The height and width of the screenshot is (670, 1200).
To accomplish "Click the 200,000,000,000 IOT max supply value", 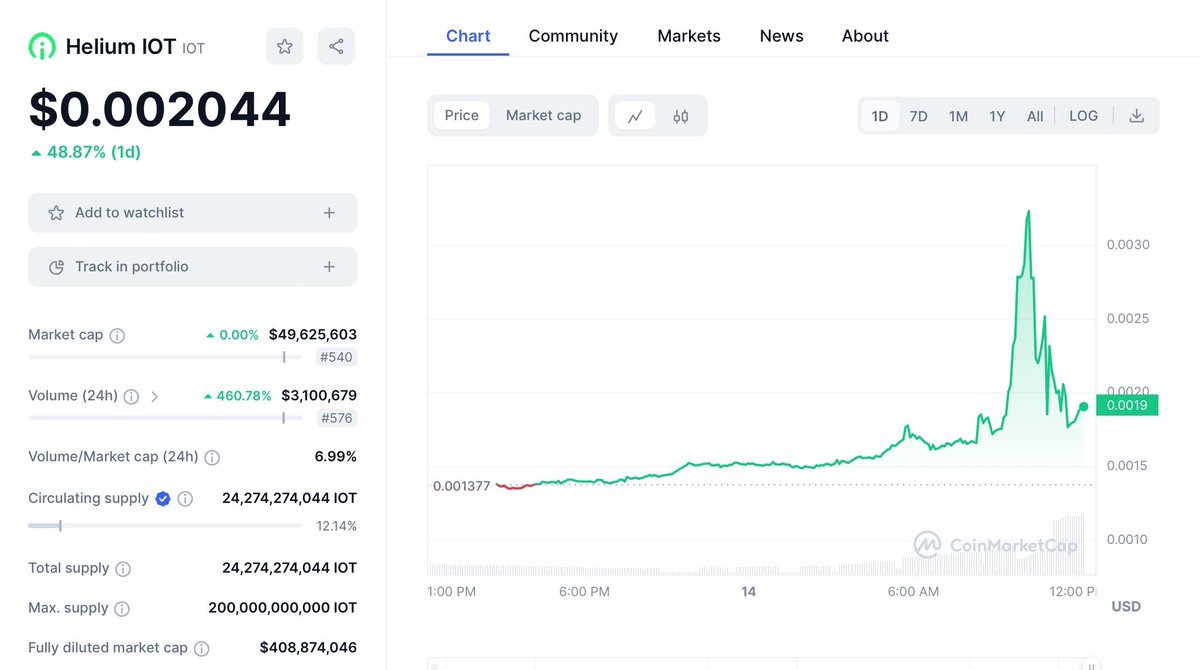I will point(283,608).
